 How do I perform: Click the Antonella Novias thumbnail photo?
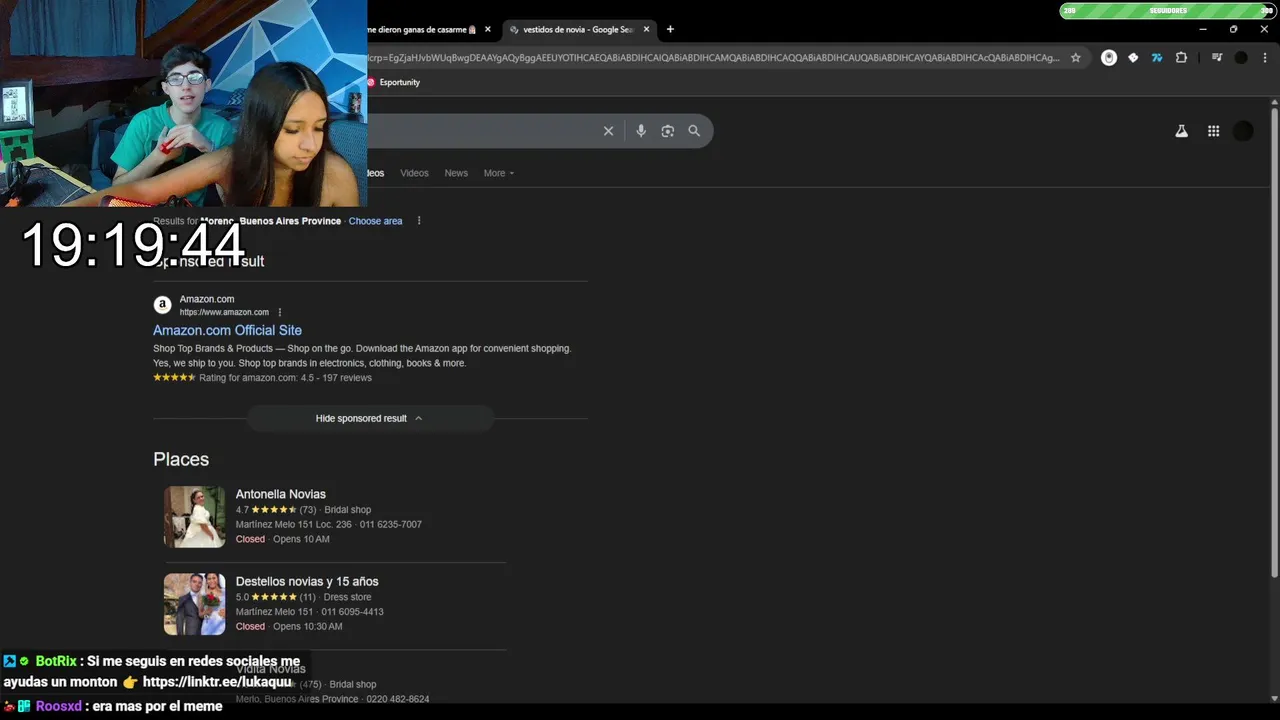pos(195,517)
